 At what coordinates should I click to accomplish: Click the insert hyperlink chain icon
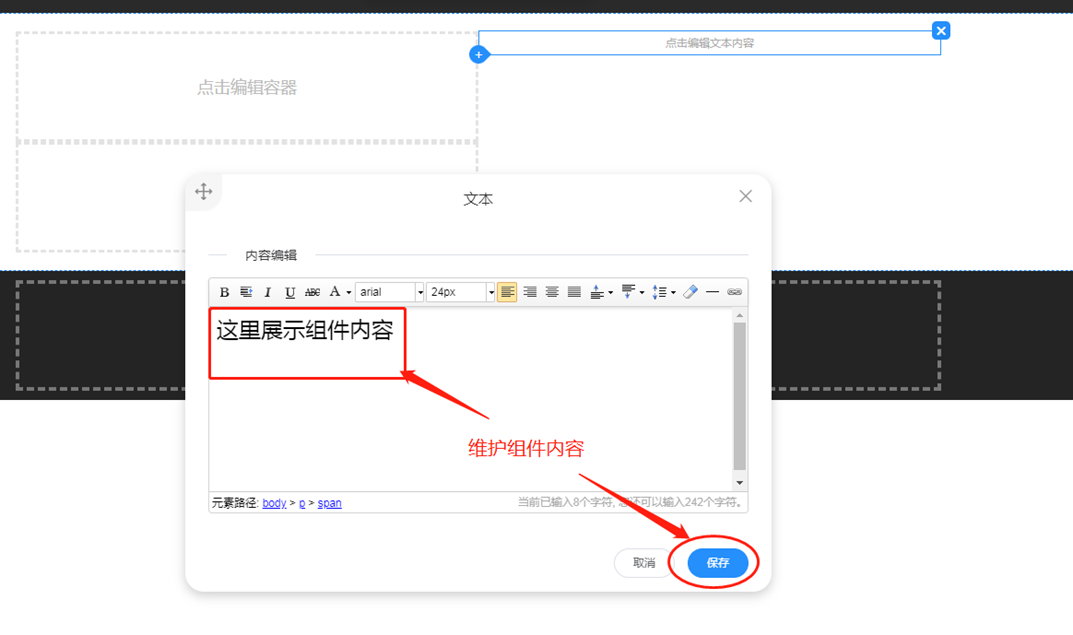coord(735,292)
